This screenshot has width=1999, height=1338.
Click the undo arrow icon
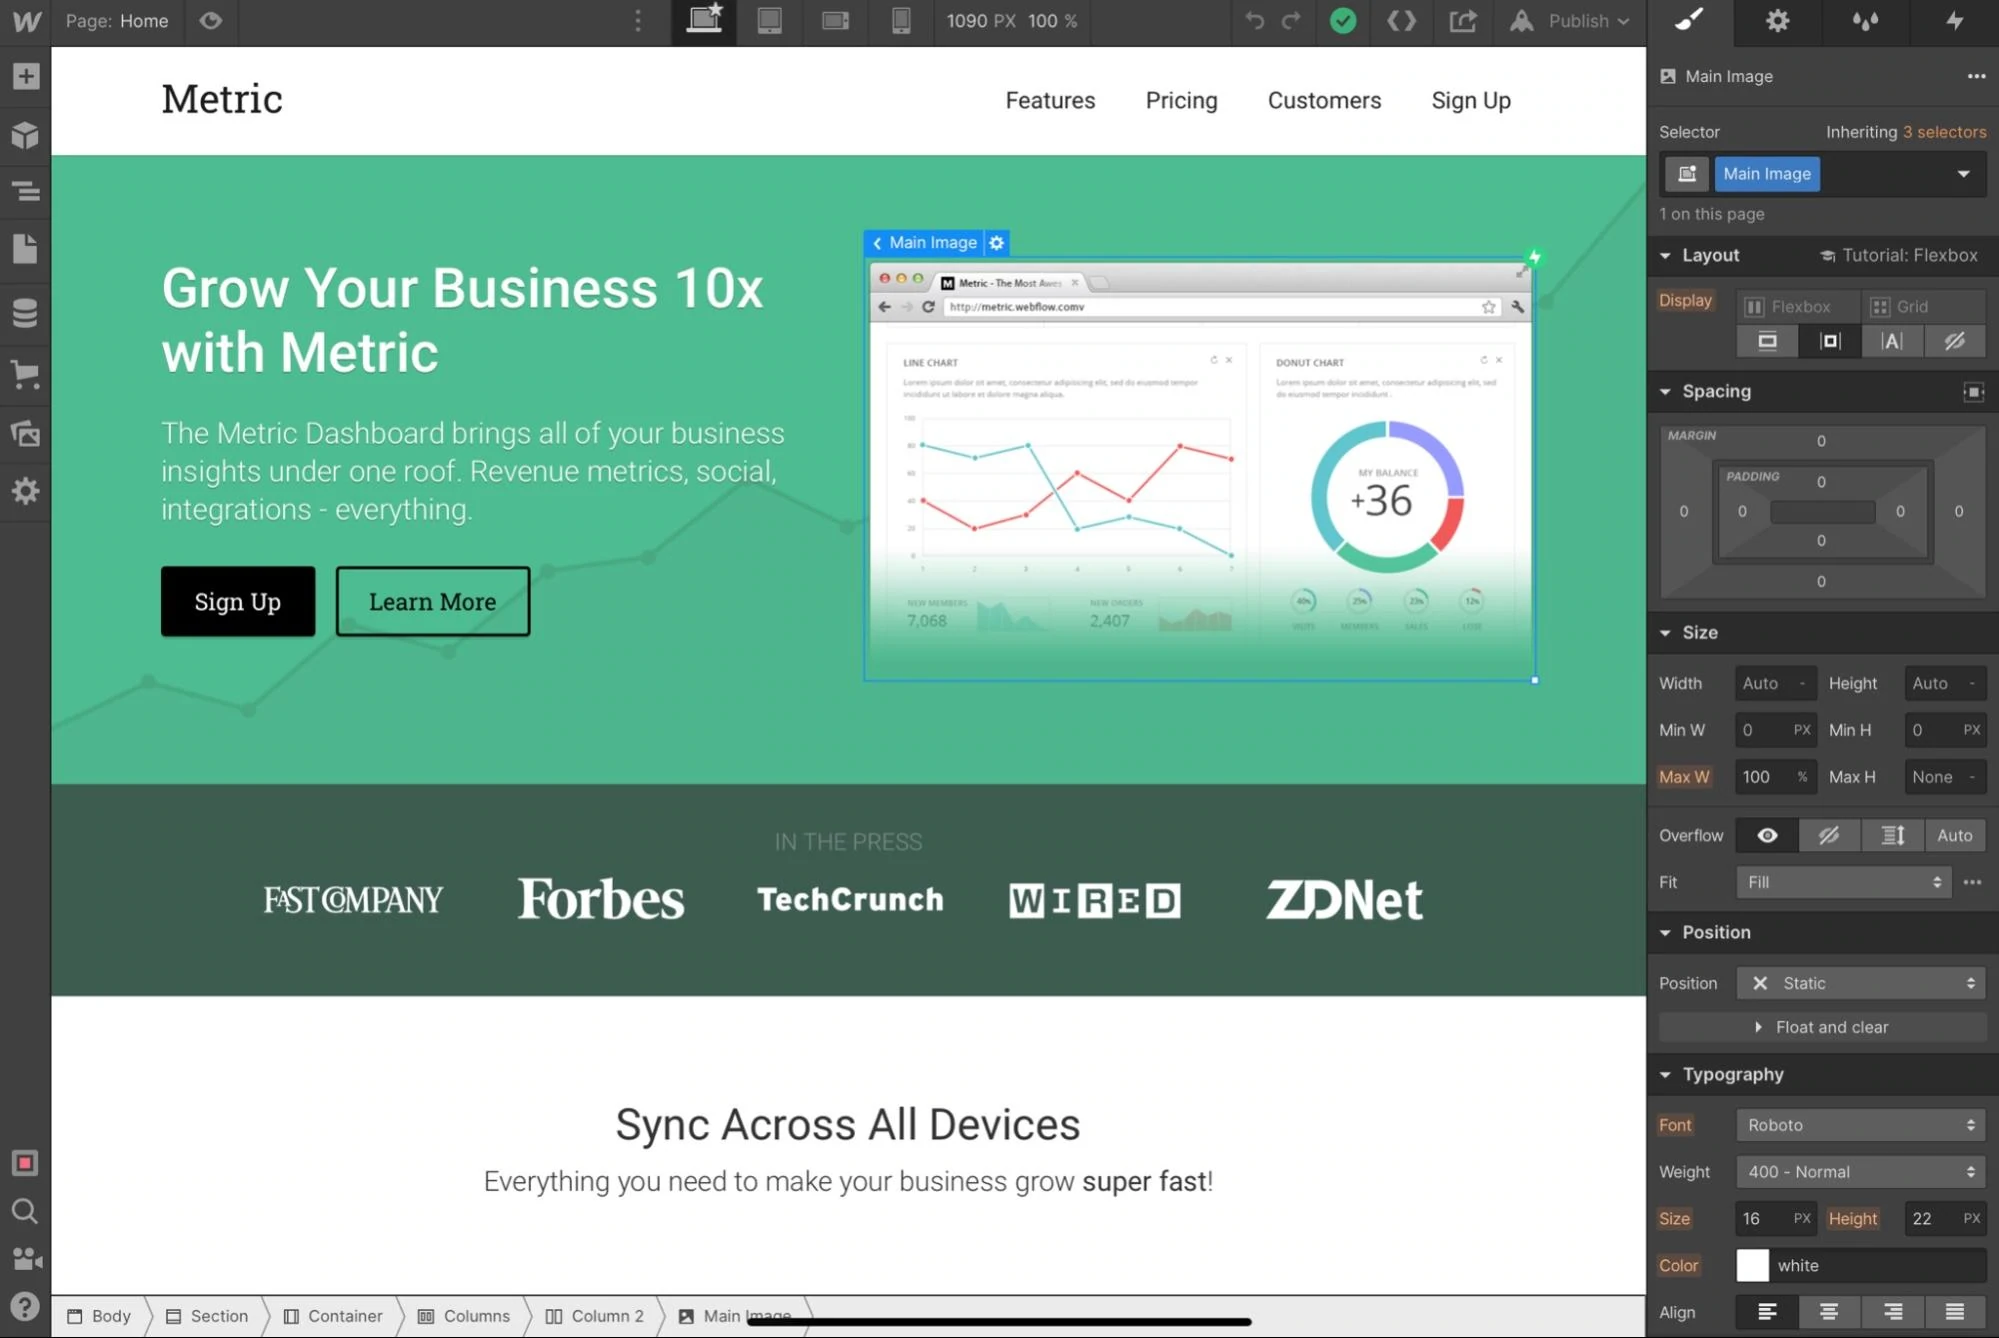coord(1254,21)
